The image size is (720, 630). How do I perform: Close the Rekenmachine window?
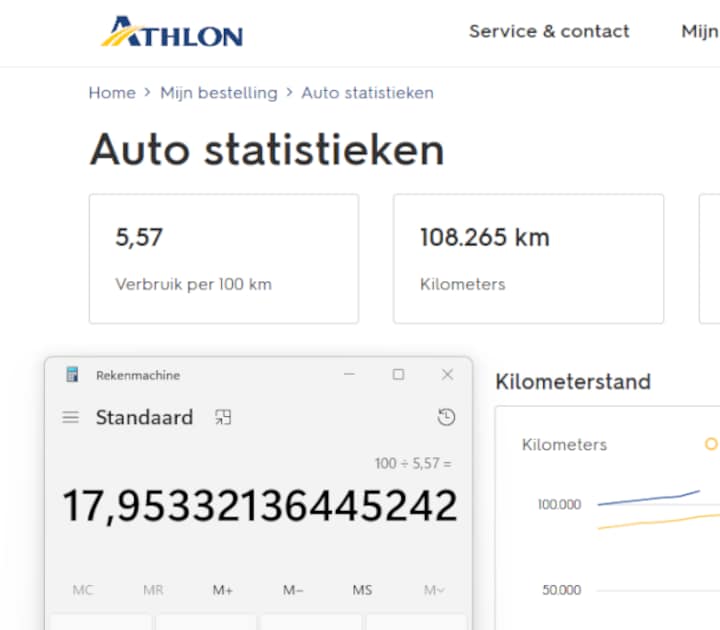tap(447, 374)
